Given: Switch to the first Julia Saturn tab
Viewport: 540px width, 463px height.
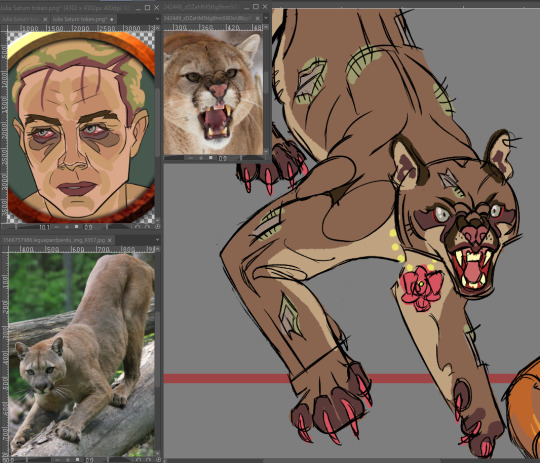Looking at the screenshot, I should coord(24,19).
